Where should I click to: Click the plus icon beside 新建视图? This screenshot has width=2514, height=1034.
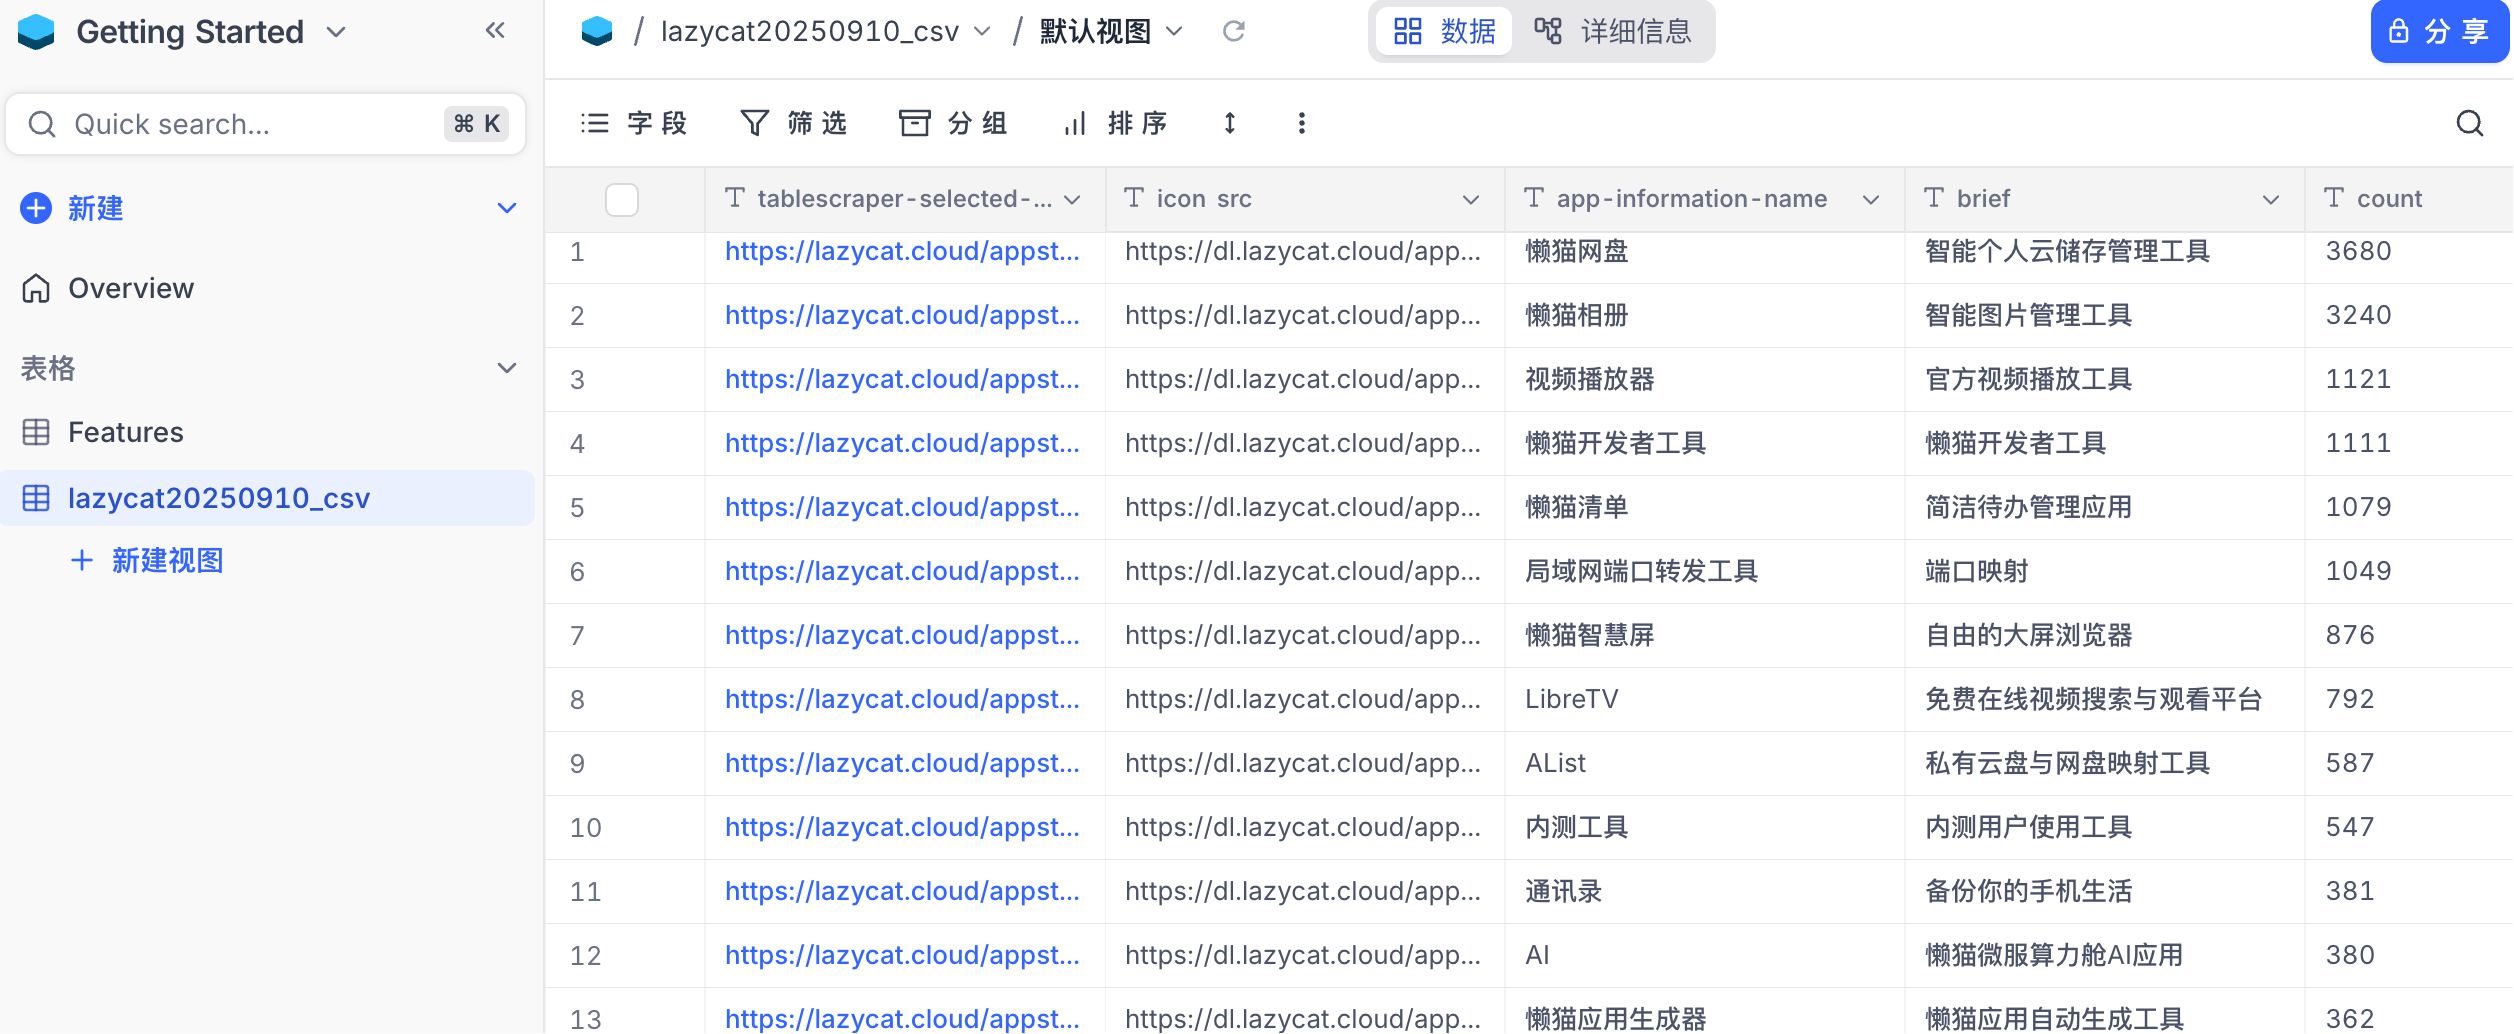[x=82, y=560]
